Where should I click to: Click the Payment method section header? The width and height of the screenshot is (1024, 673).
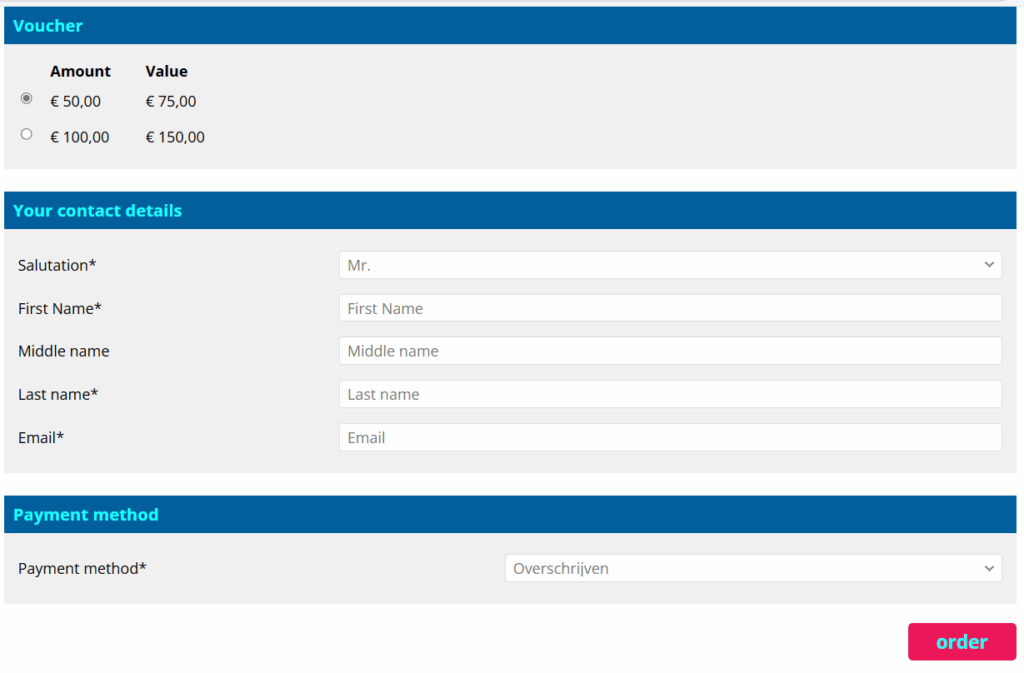510,514
